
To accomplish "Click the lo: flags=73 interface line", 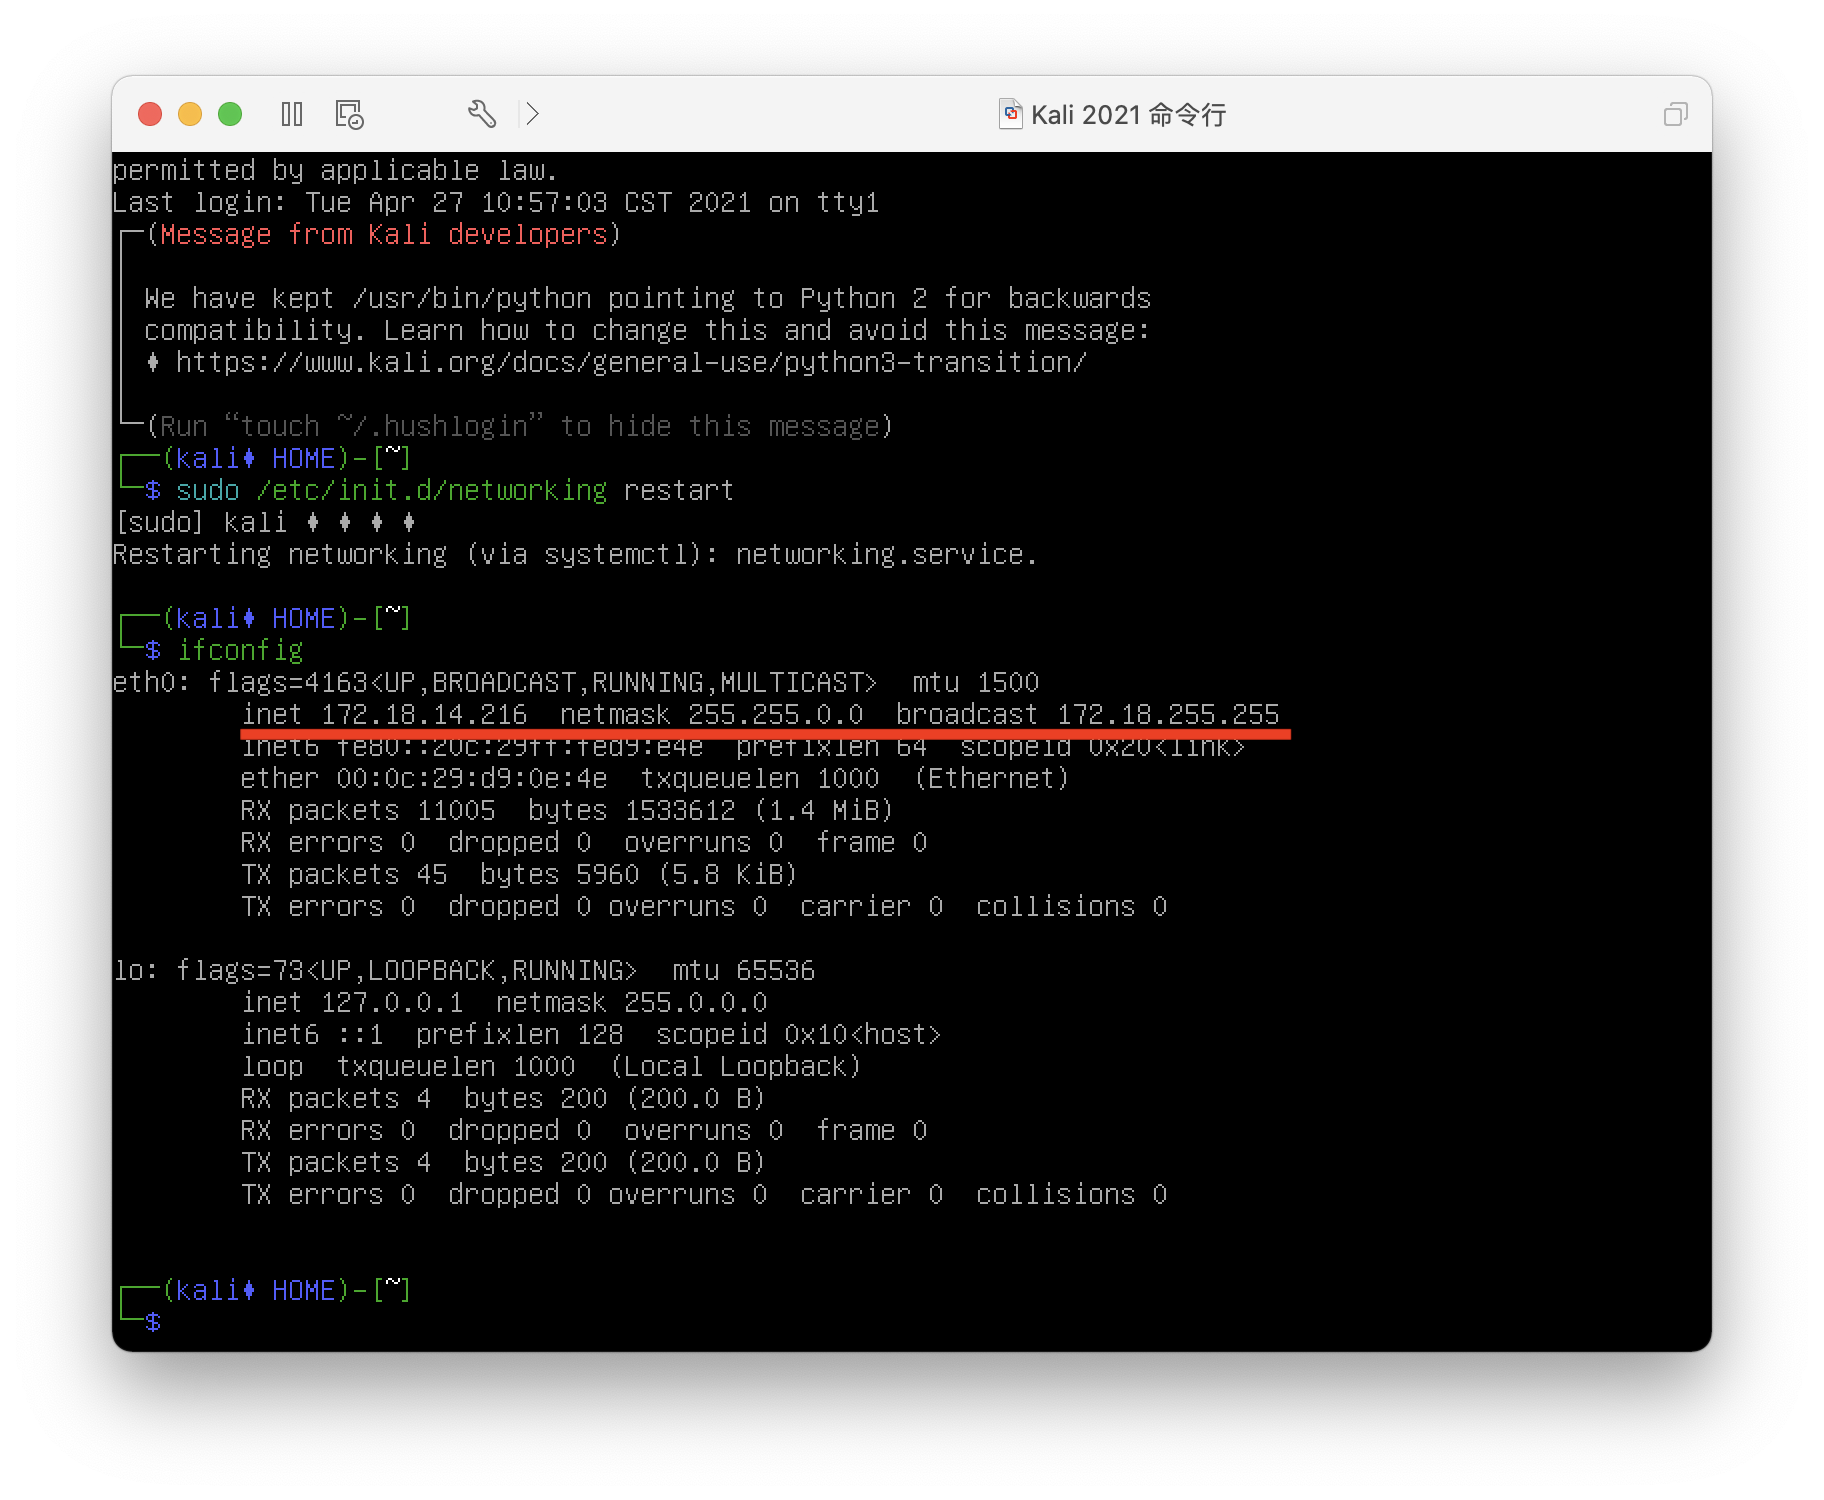I will point(464,970).
